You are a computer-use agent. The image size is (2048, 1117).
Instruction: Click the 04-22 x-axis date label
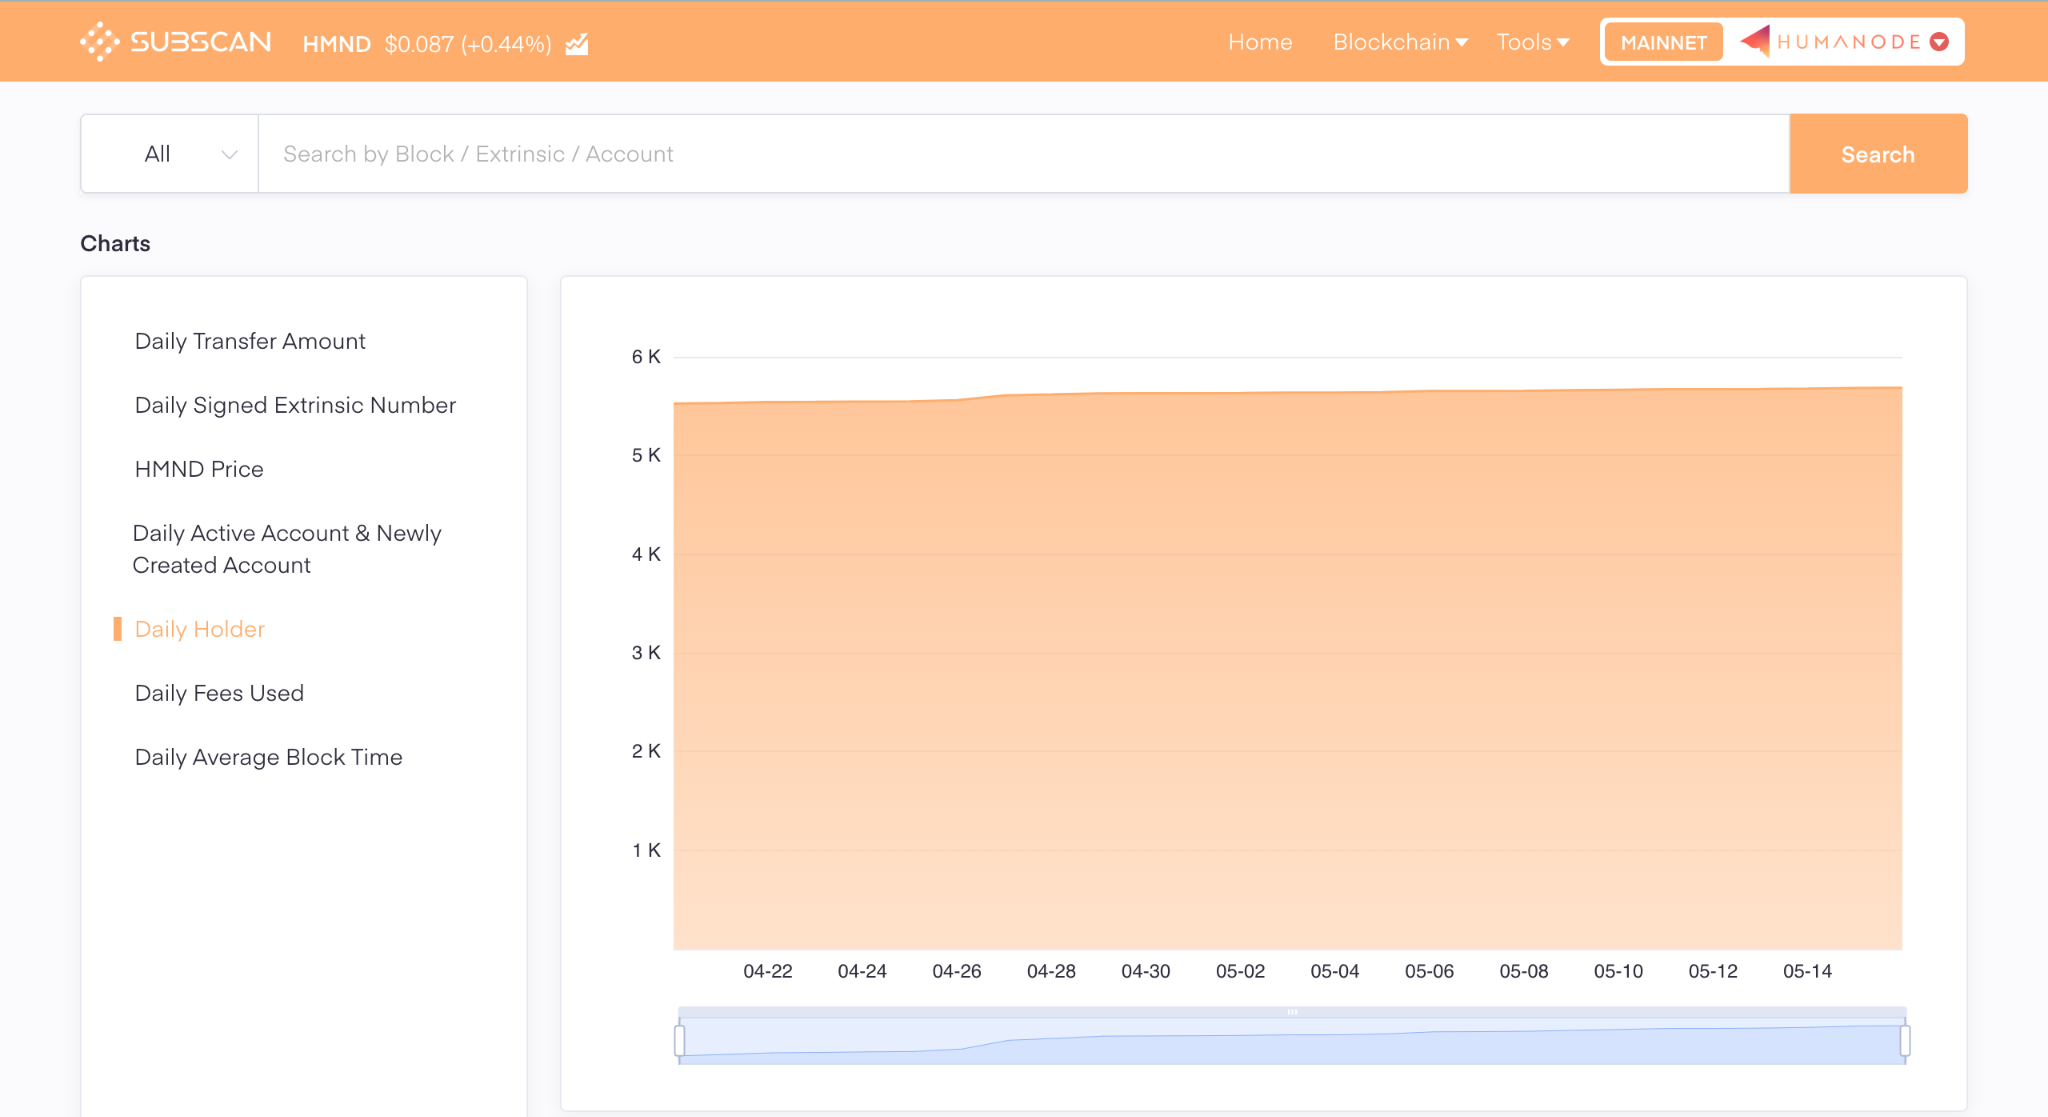(768, 971)
